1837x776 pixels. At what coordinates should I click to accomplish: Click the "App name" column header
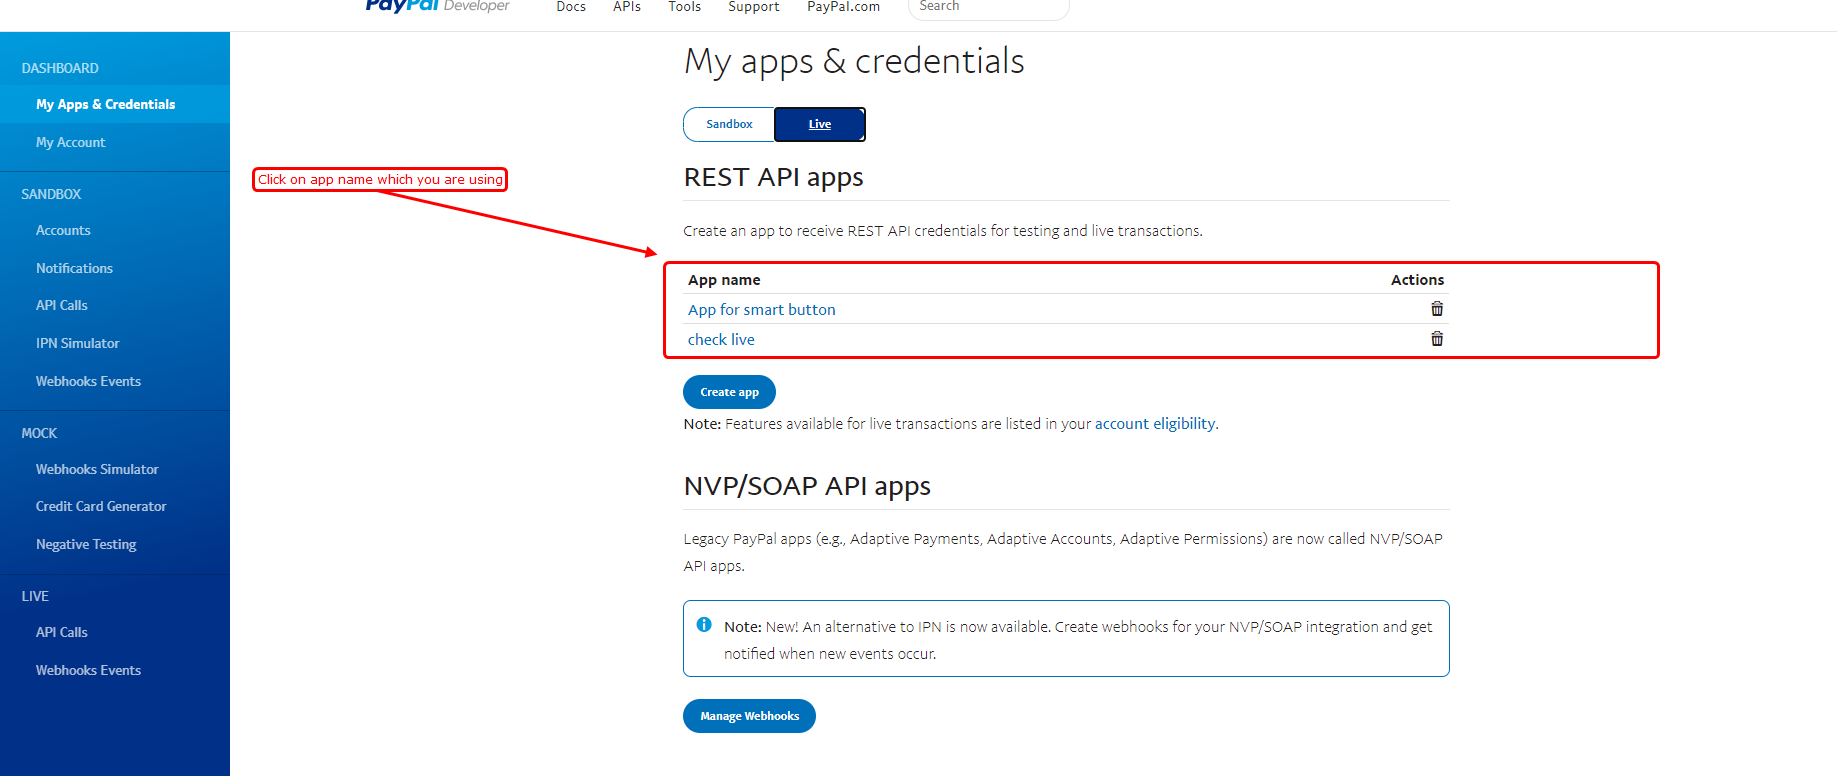(724, 280)
